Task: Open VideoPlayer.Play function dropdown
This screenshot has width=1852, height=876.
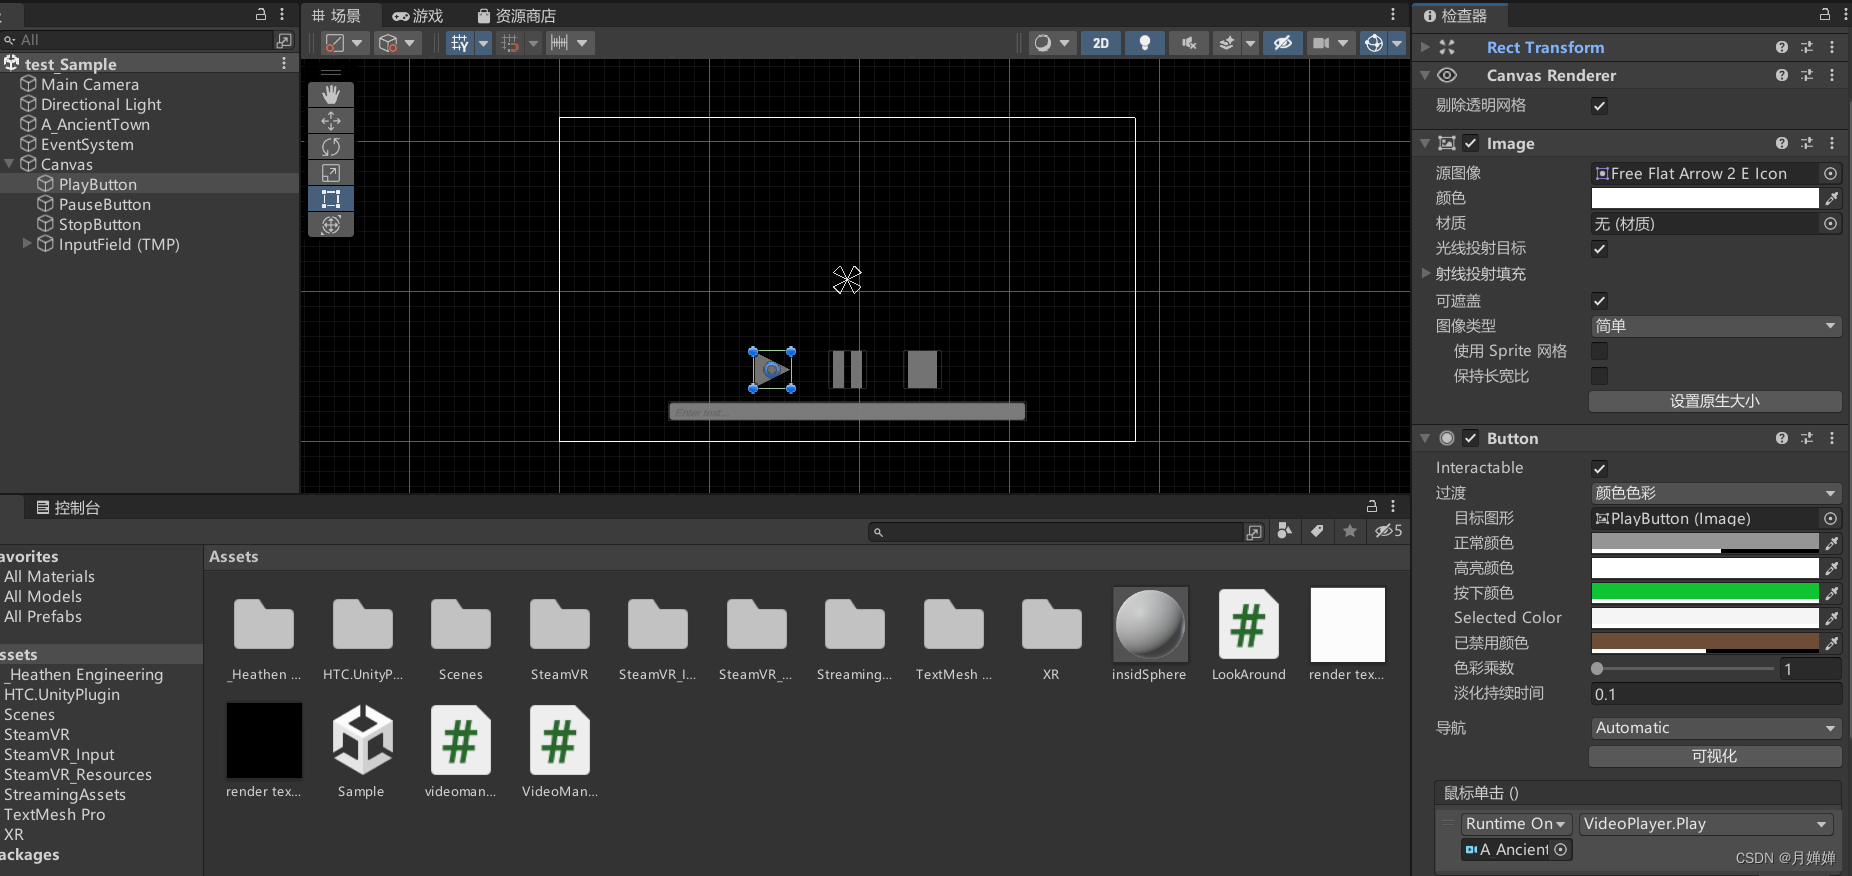Action: (1706, 824)
